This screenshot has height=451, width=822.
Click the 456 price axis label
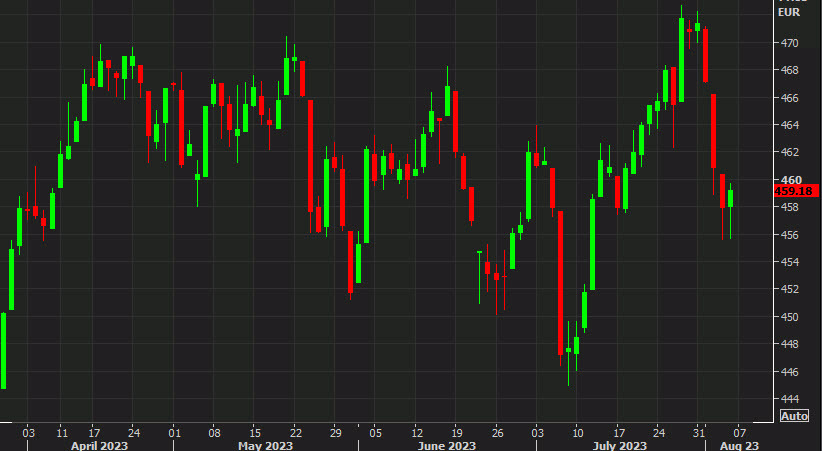click(788, 235)
